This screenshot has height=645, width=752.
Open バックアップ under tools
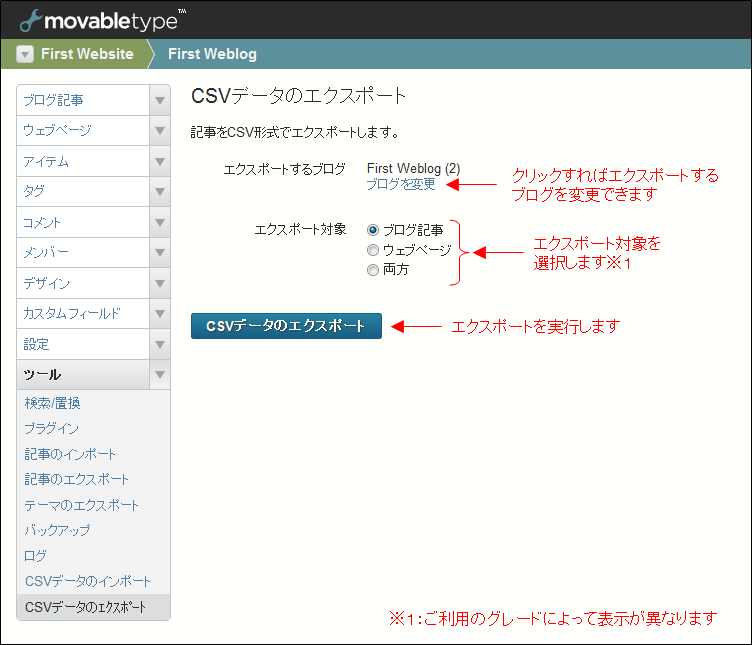coord(57,530)
